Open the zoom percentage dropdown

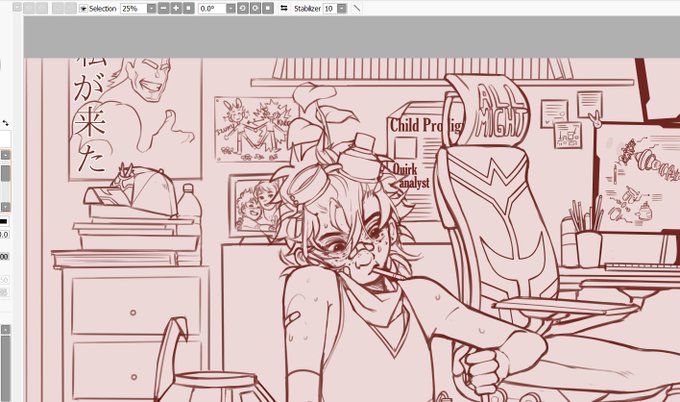[151, 9]
